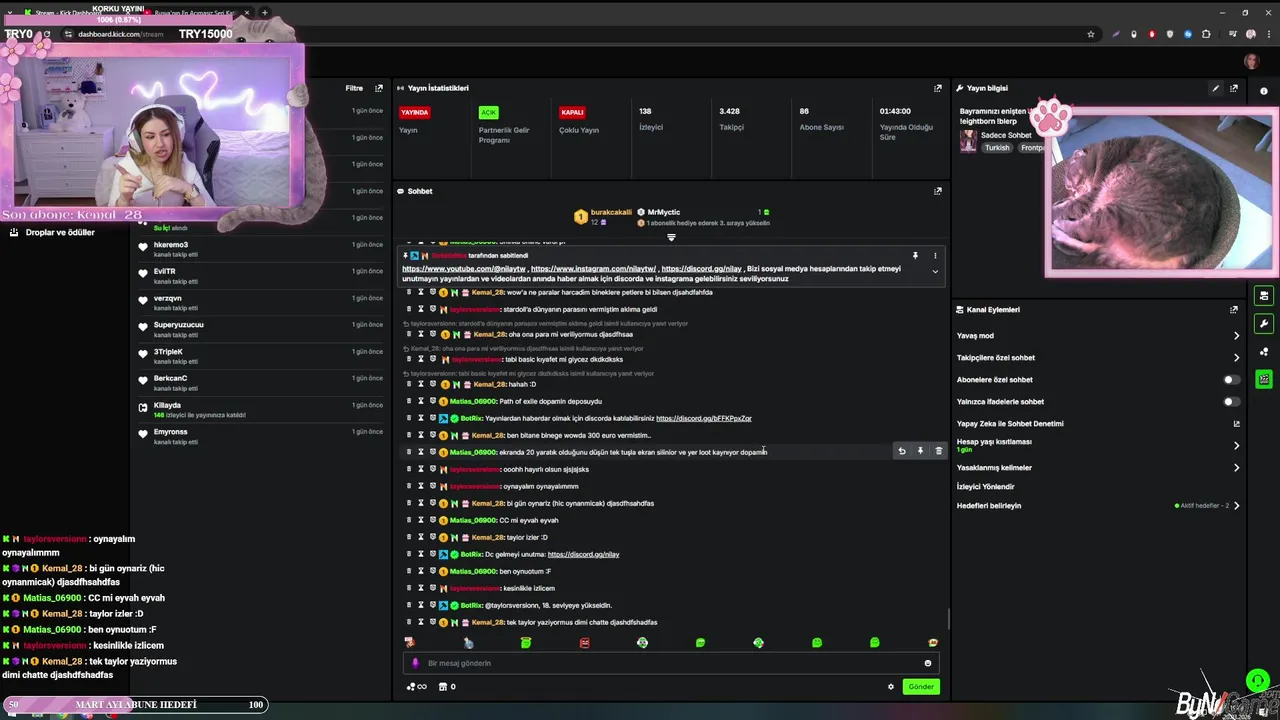This screenshot has height=720, width=1280.
Task: Bookmark this page with the star icon
Action: point(1091,34)
